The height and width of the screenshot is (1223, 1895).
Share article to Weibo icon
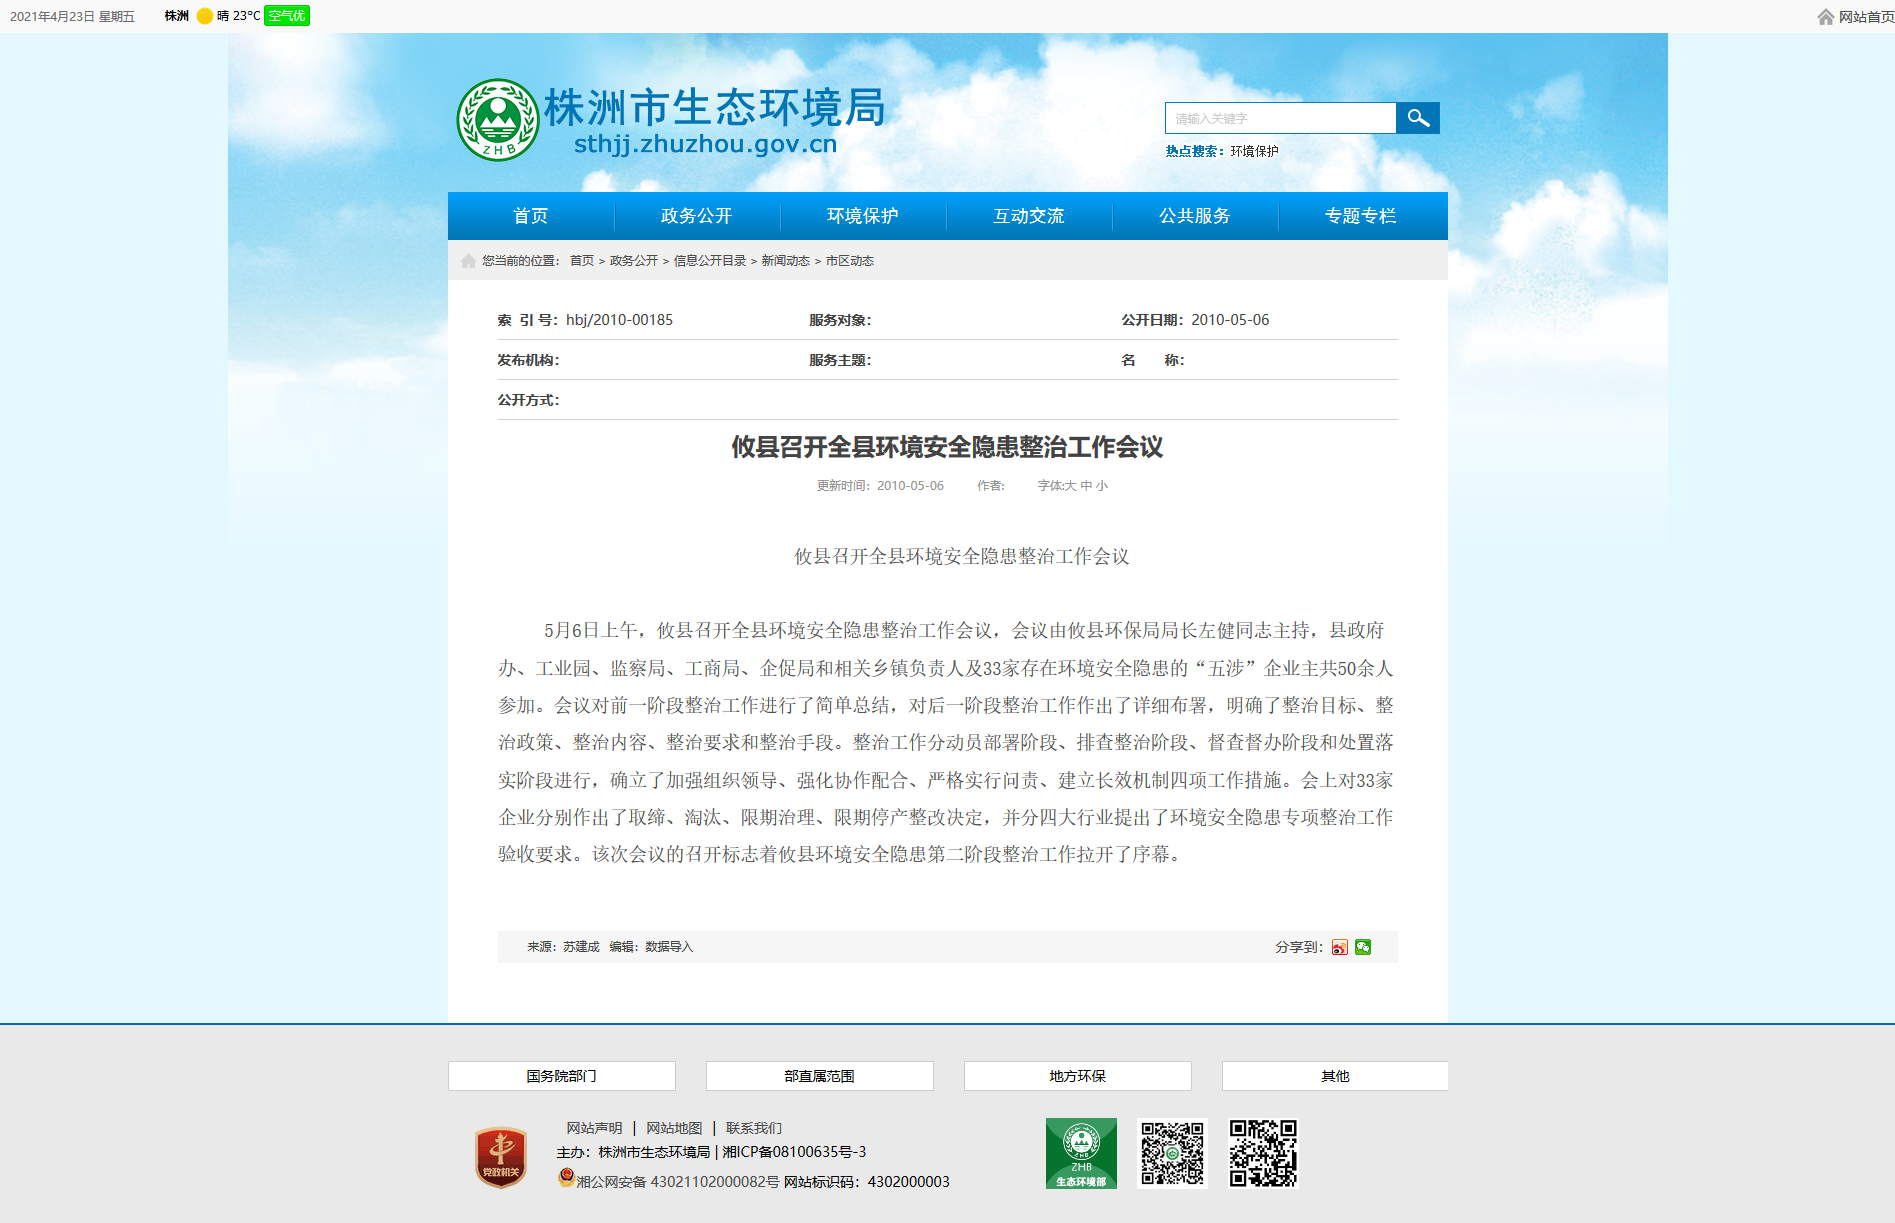pyautogui.click(x=1340, y=947)
